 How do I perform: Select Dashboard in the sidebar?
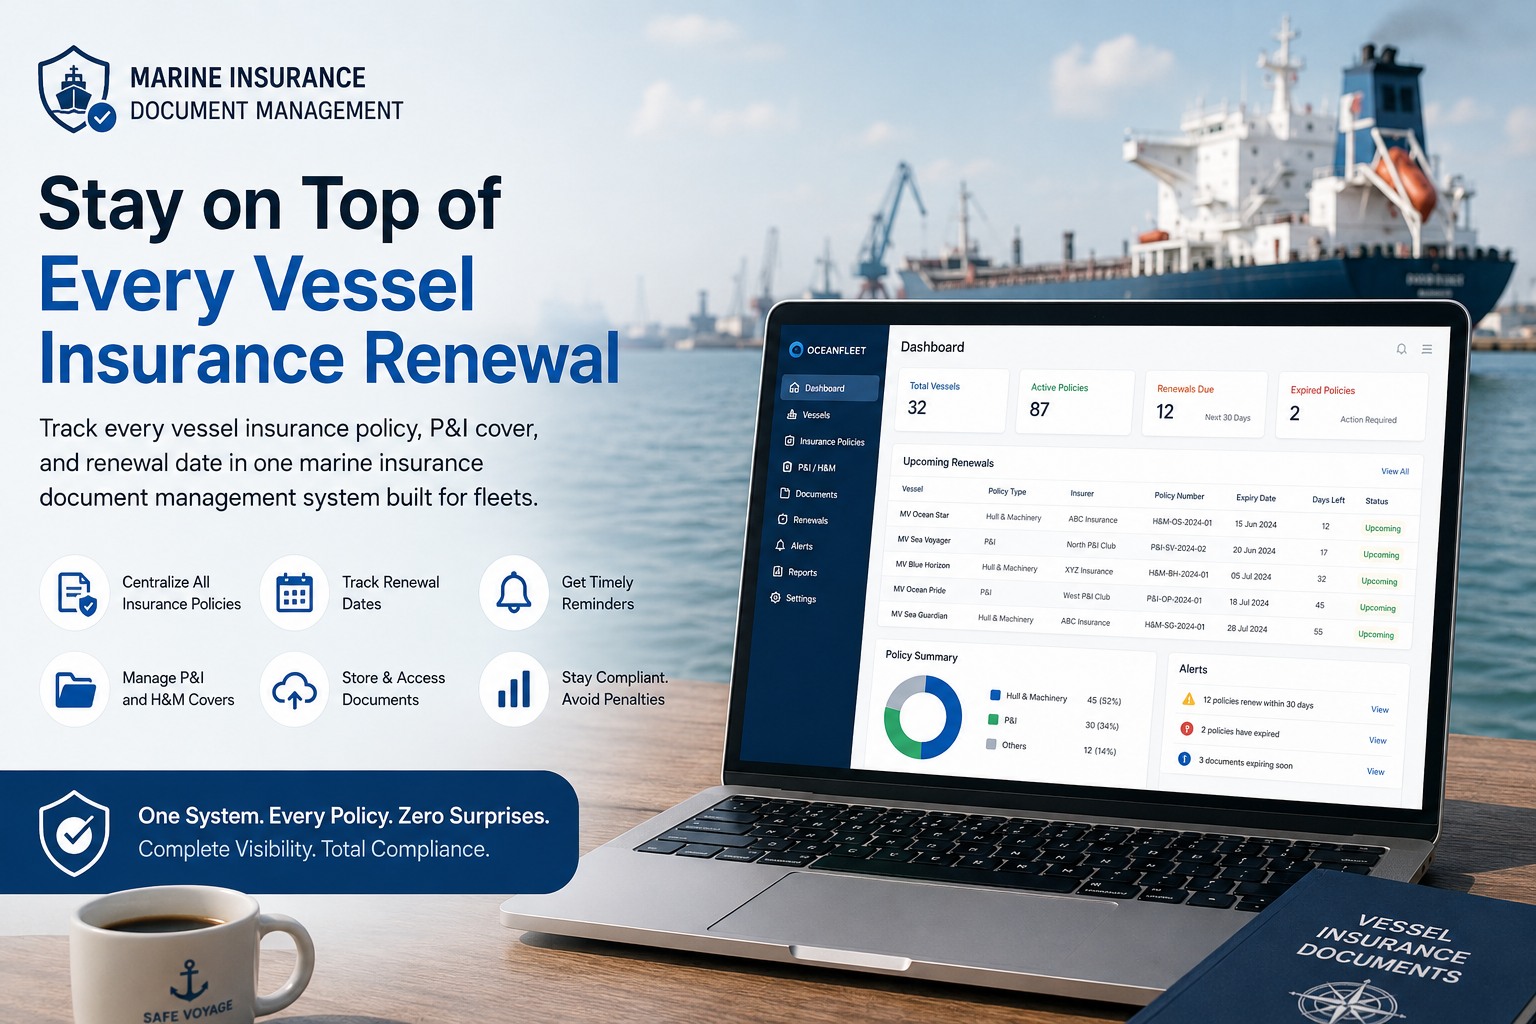pyautogui.click(x=830, y=388)
